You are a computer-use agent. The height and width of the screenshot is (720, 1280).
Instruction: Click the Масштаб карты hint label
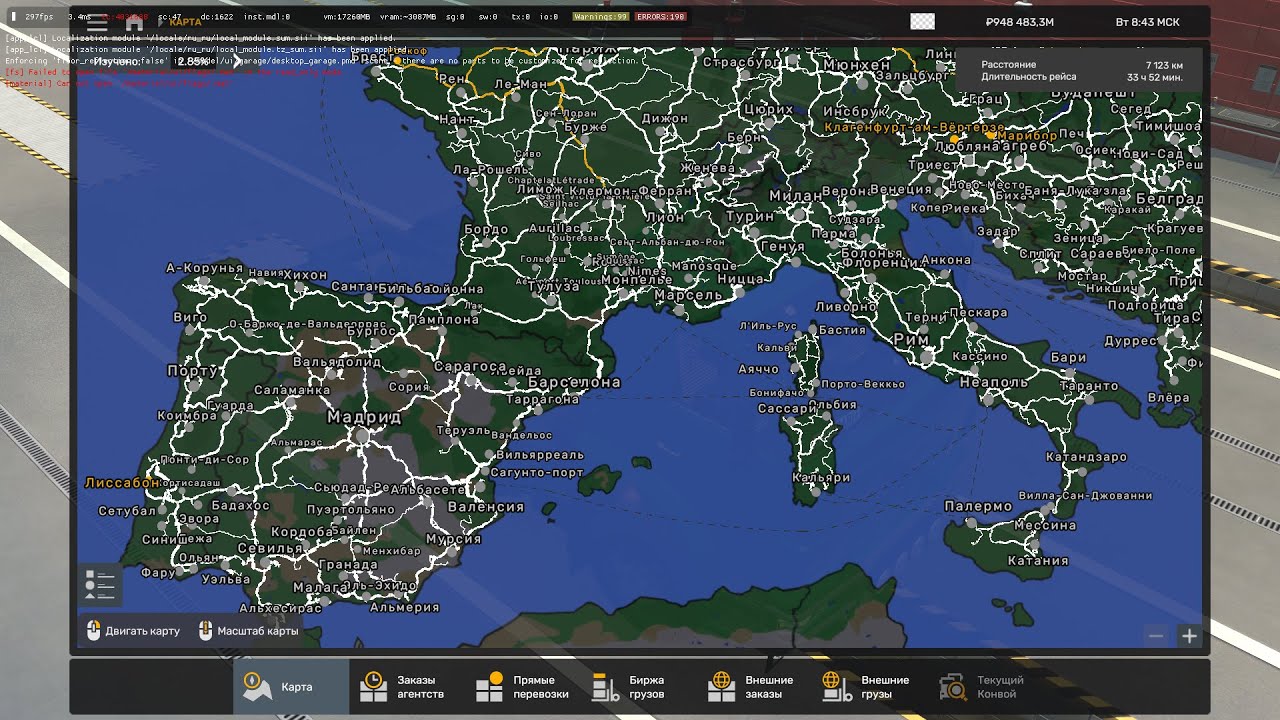258,631
